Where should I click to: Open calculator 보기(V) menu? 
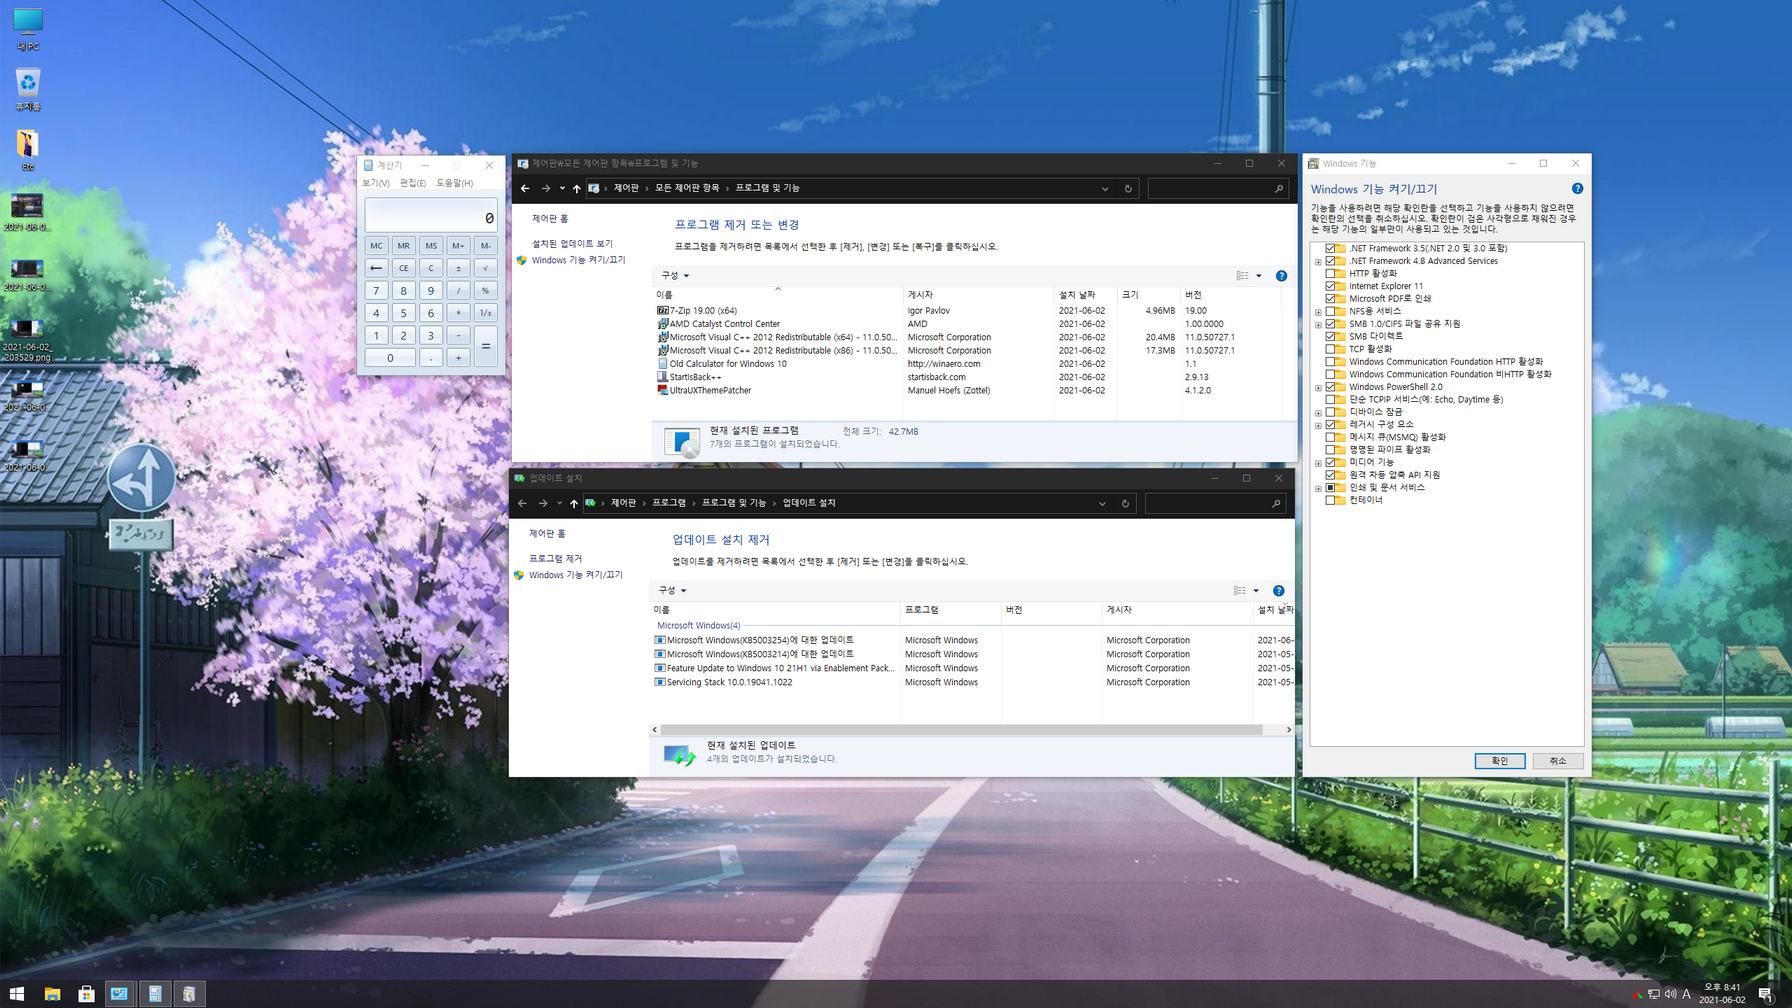(x=376, y=183)
